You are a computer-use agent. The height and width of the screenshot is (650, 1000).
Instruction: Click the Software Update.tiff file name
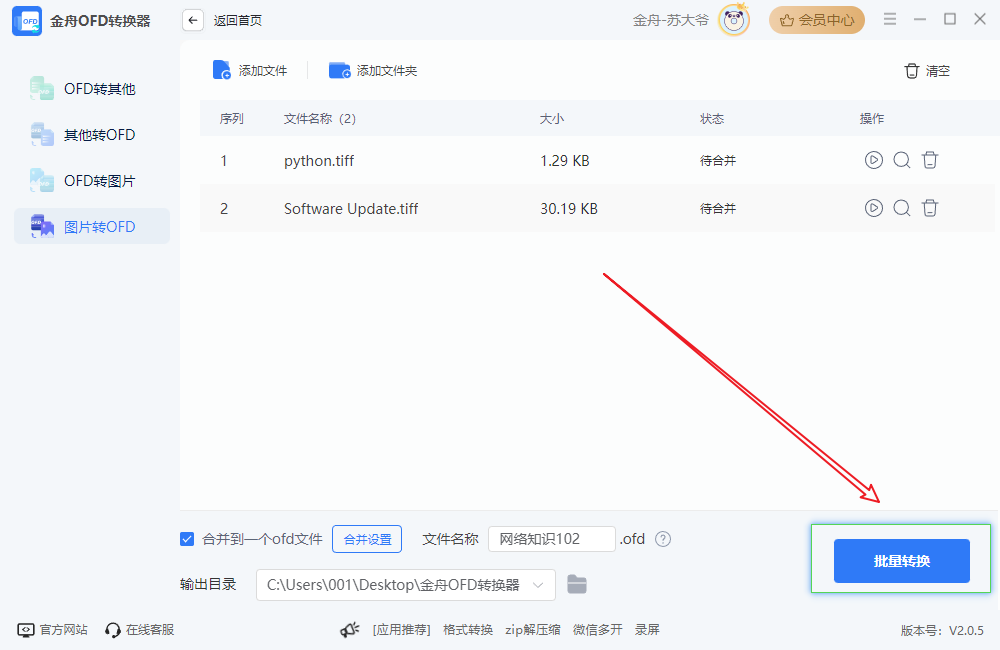point(351,209)
